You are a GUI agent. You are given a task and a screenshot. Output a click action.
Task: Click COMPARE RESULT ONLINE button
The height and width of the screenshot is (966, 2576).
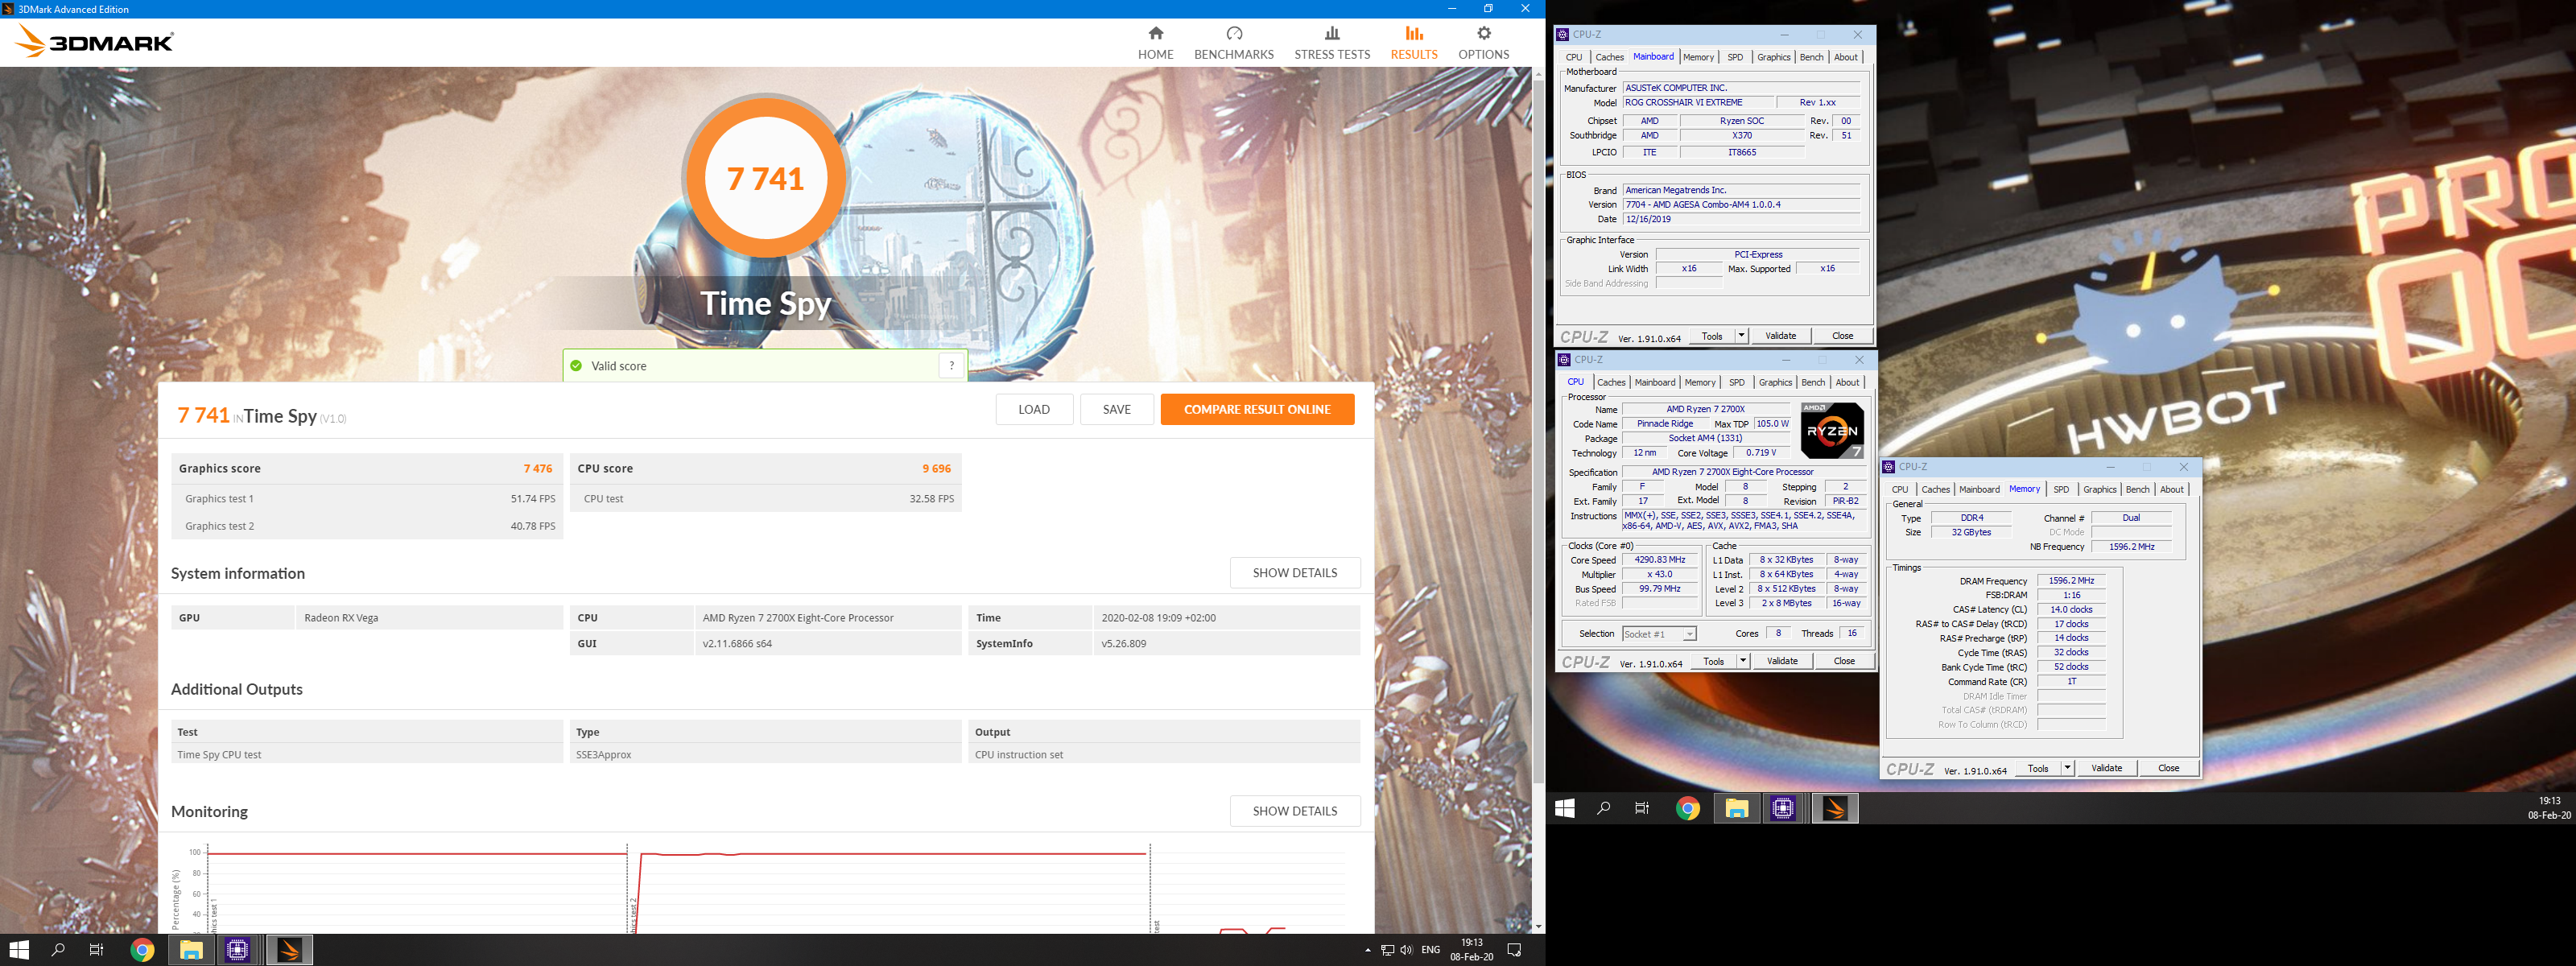pyautogui.click(x=1257, y=409)
